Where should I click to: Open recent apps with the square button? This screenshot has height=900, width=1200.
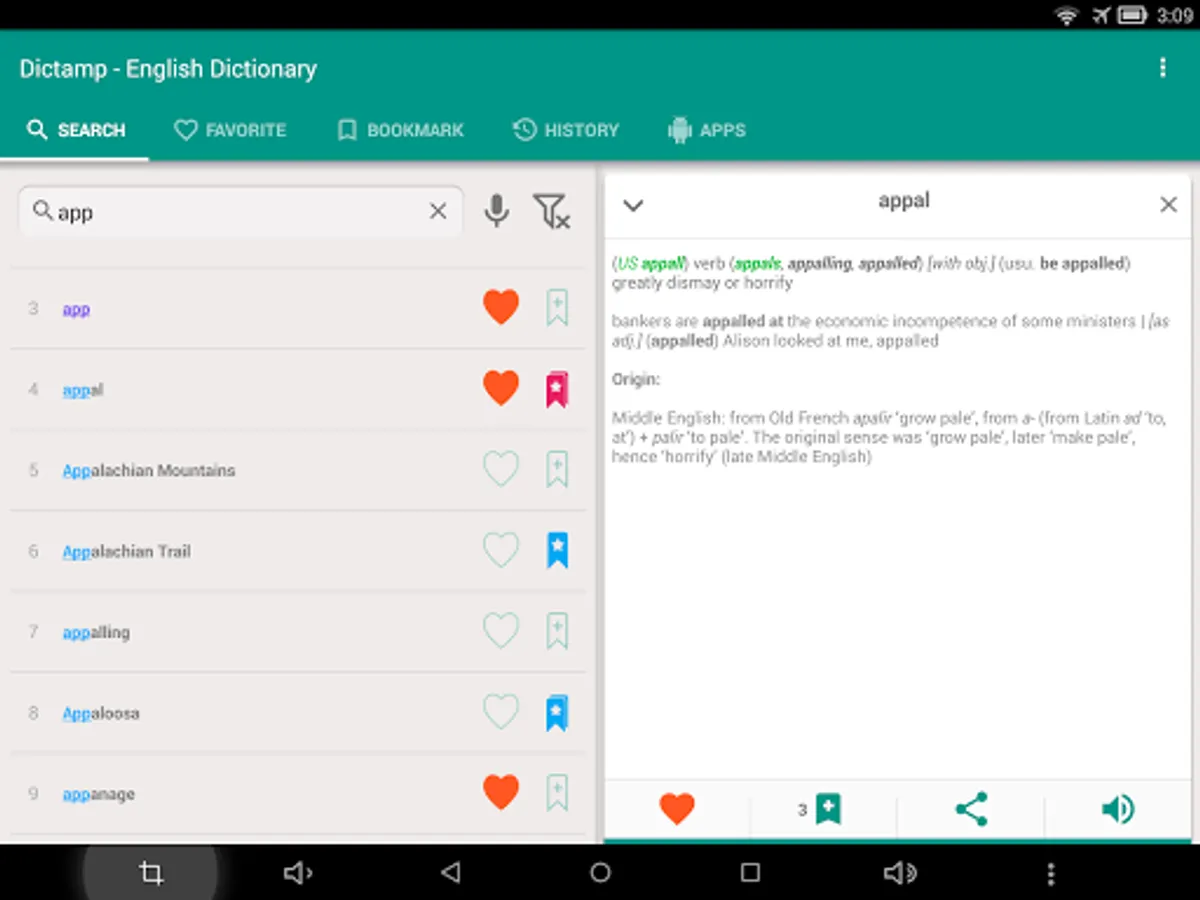coord(750,873)
